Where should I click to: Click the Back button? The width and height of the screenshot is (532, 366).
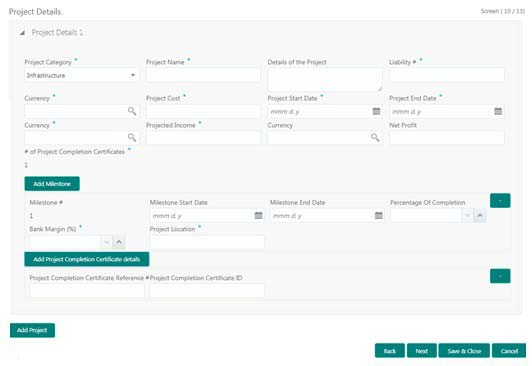(x=390, y=351)
